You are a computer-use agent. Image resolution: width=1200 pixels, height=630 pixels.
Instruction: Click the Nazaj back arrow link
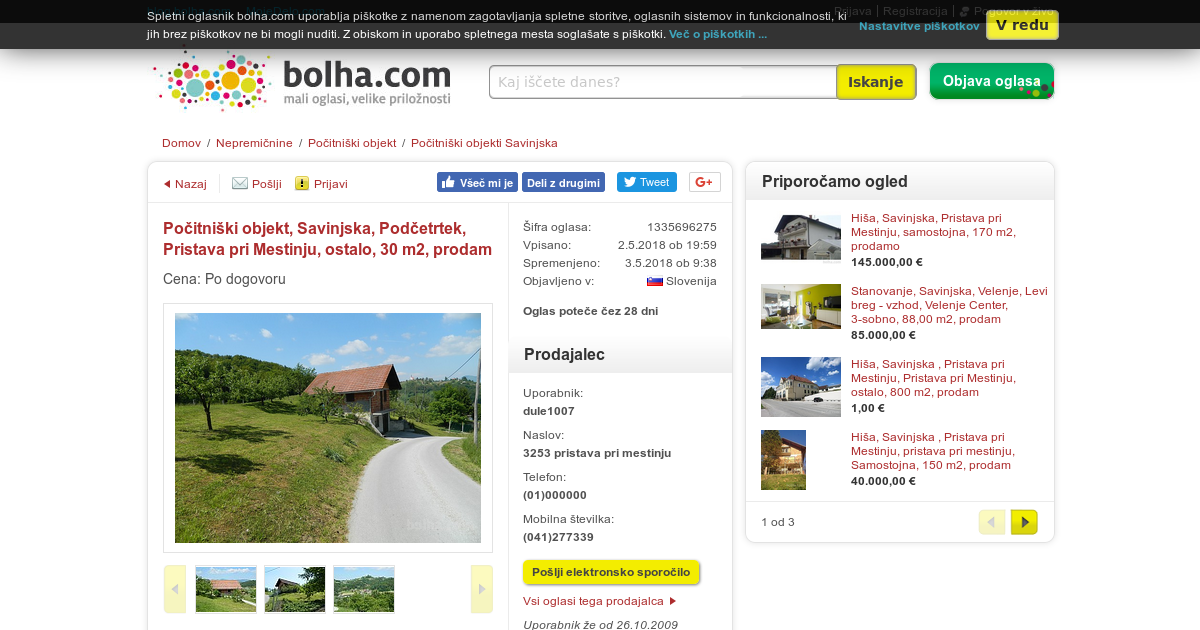pos(185,184)
